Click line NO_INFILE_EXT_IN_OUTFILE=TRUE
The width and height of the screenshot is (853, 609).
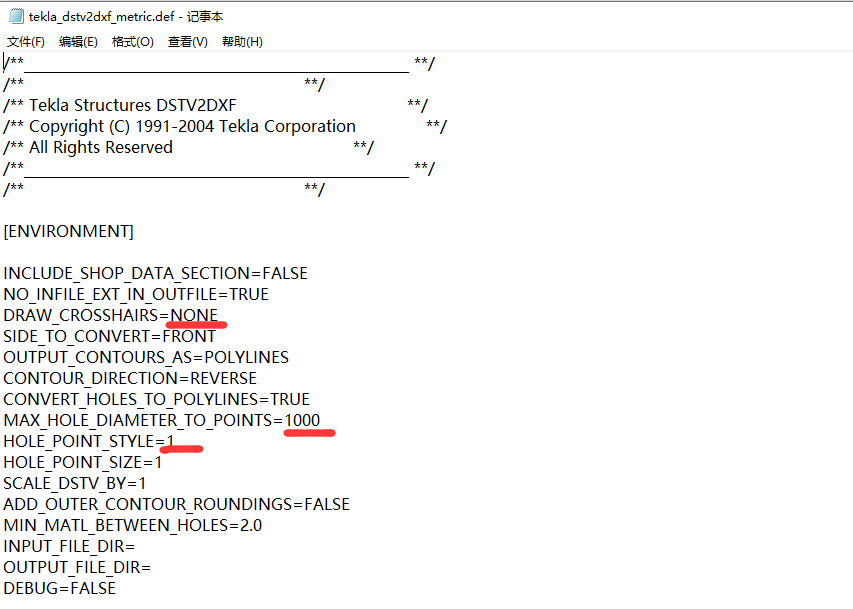(136, 294)
